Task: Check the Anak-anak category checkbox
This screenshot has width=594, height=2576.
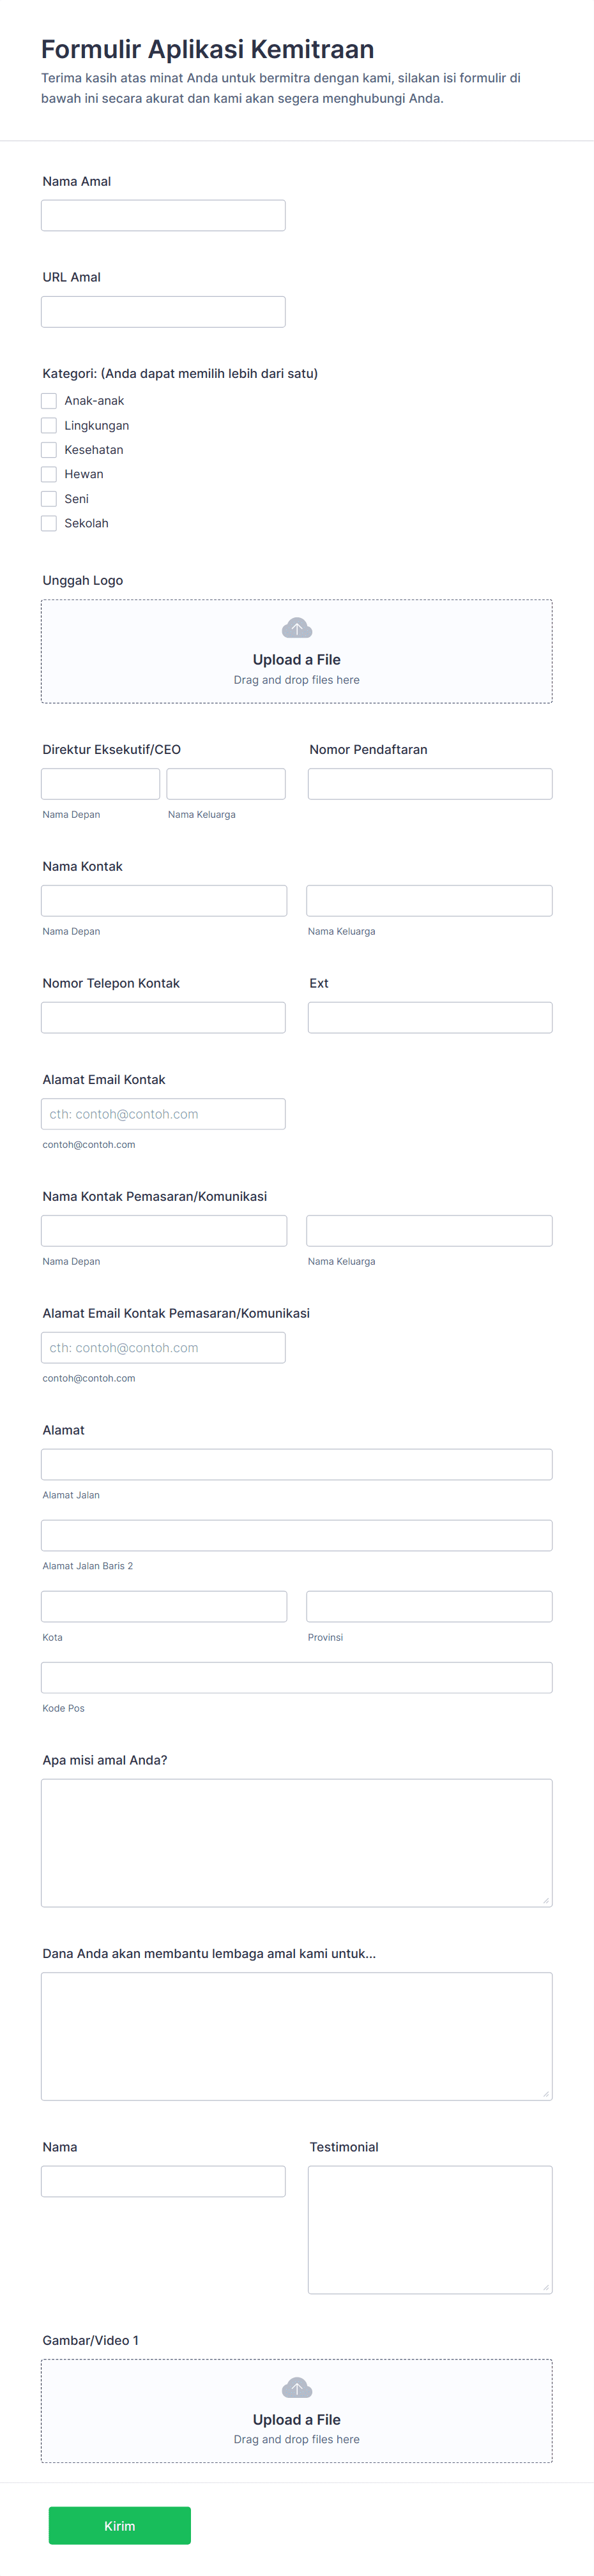Action: click(x=49, y=401)
